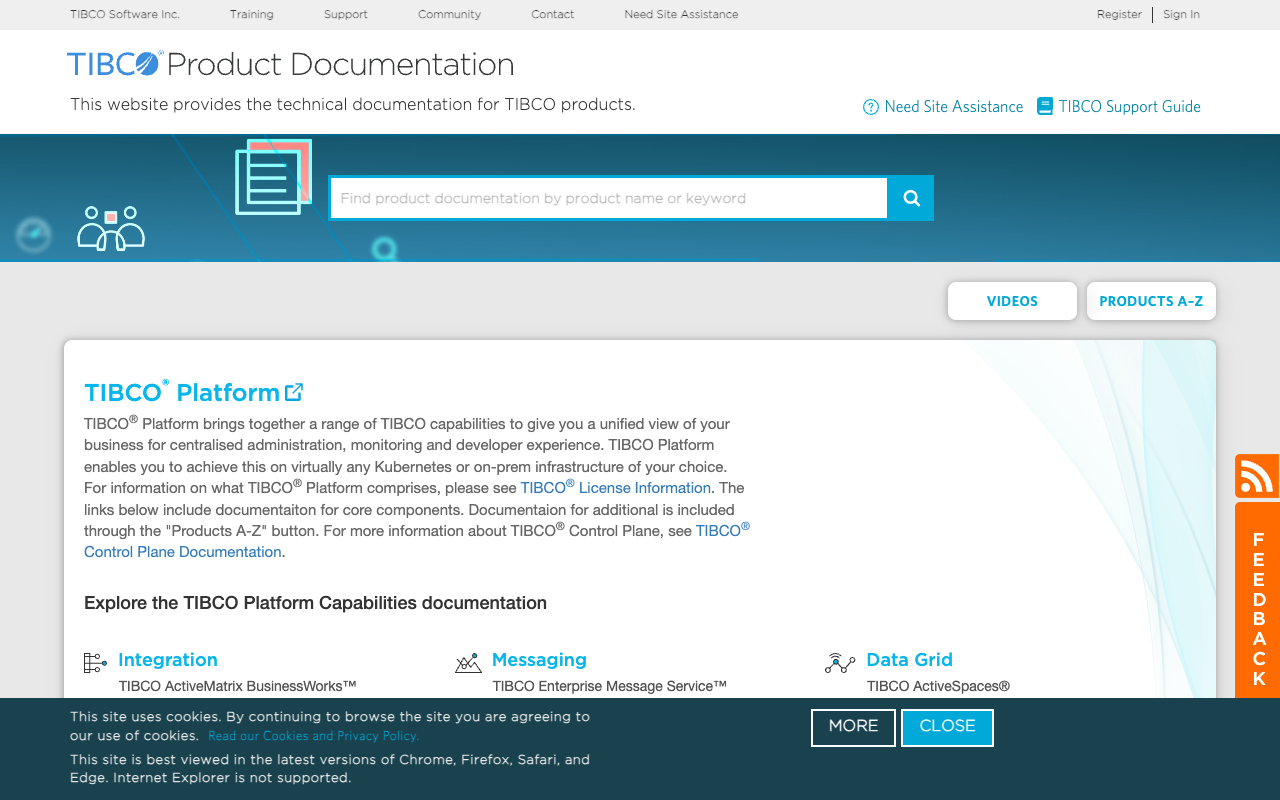Click the Integration category icon
1280x800 pixels.
coord(95,662)
